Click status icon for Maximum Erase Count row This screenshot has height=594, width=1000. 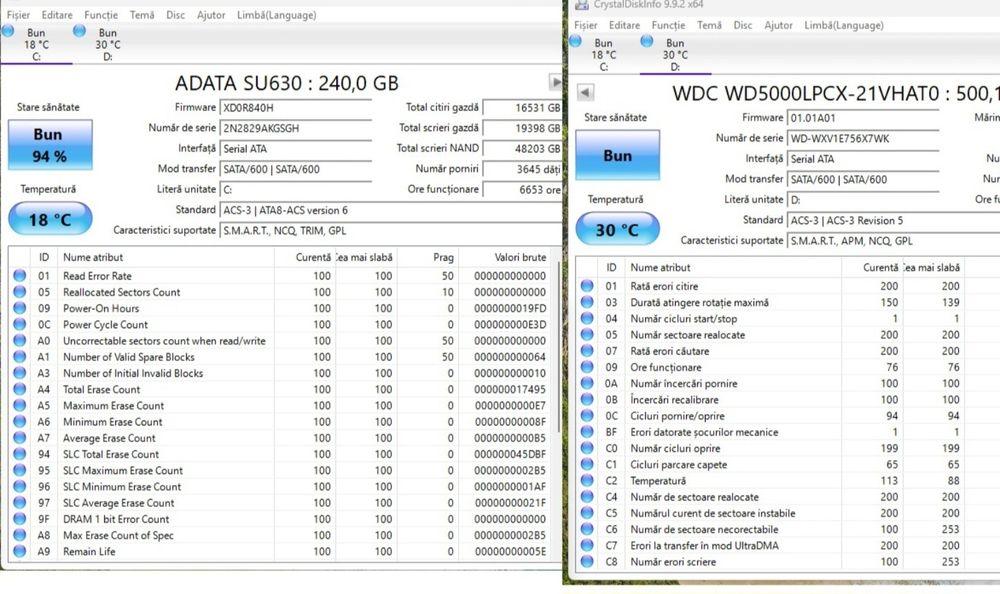20,405
